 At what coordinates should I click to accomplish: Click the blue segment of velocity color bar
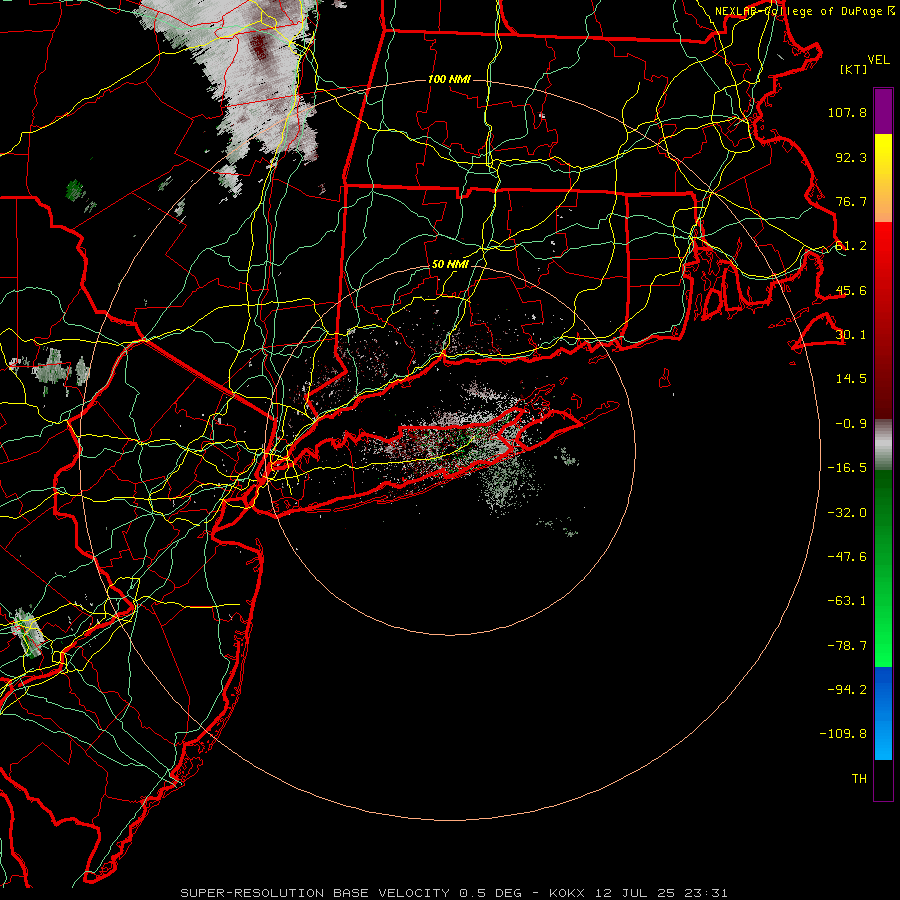883,713
